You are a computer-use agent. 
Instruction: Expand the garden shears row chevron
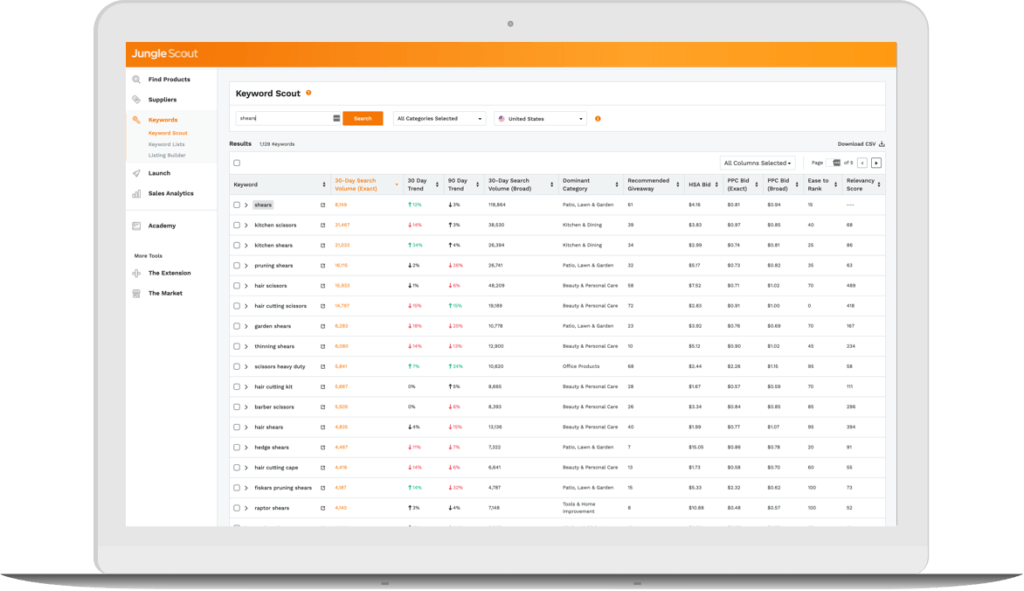pyautogui.click(x=246, y=327)
